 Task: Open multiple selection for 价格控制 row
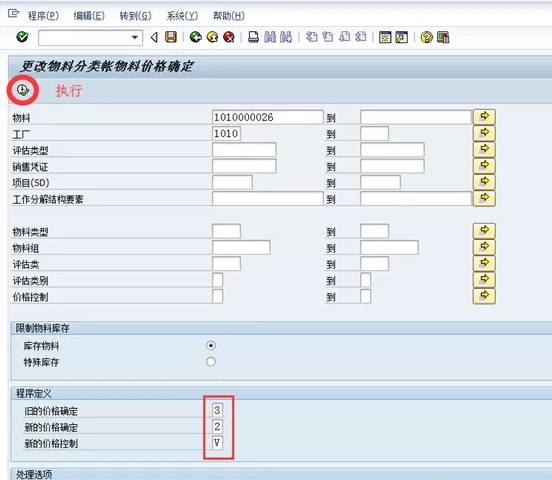pyautogui.click(x=484, y=296)
